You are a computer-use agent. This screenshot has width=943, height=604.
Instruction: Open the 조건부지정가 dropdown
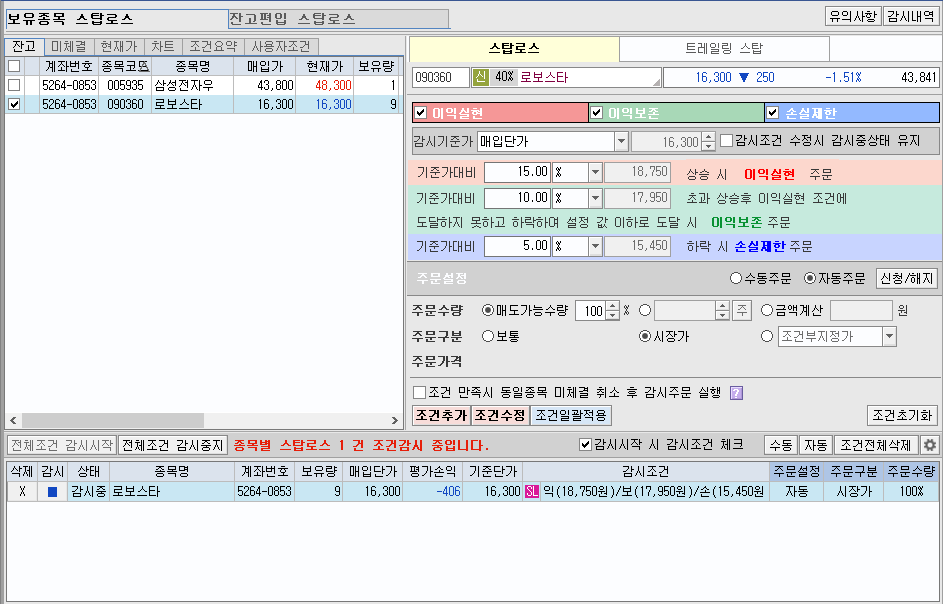click(x=889, y=336)
